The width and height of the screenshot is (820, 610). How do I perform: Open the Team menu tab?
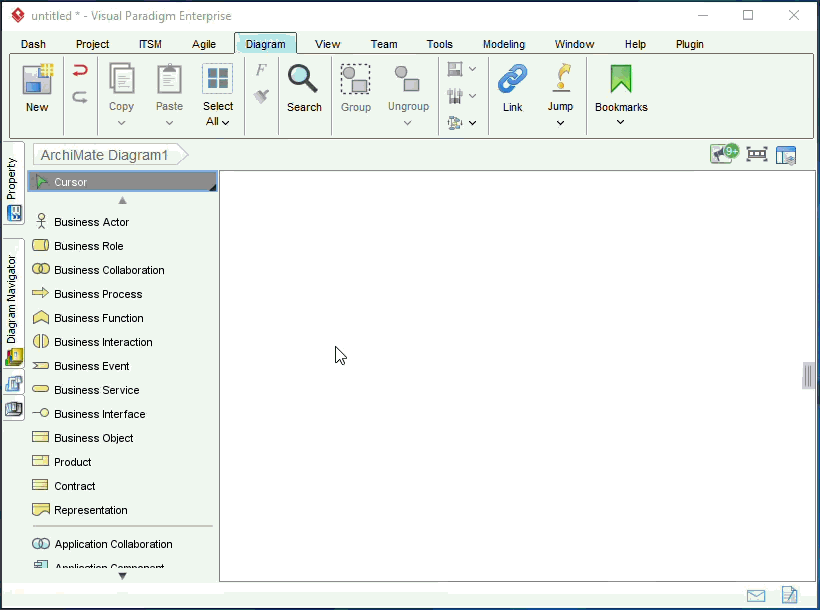click(x=384, y=44)
